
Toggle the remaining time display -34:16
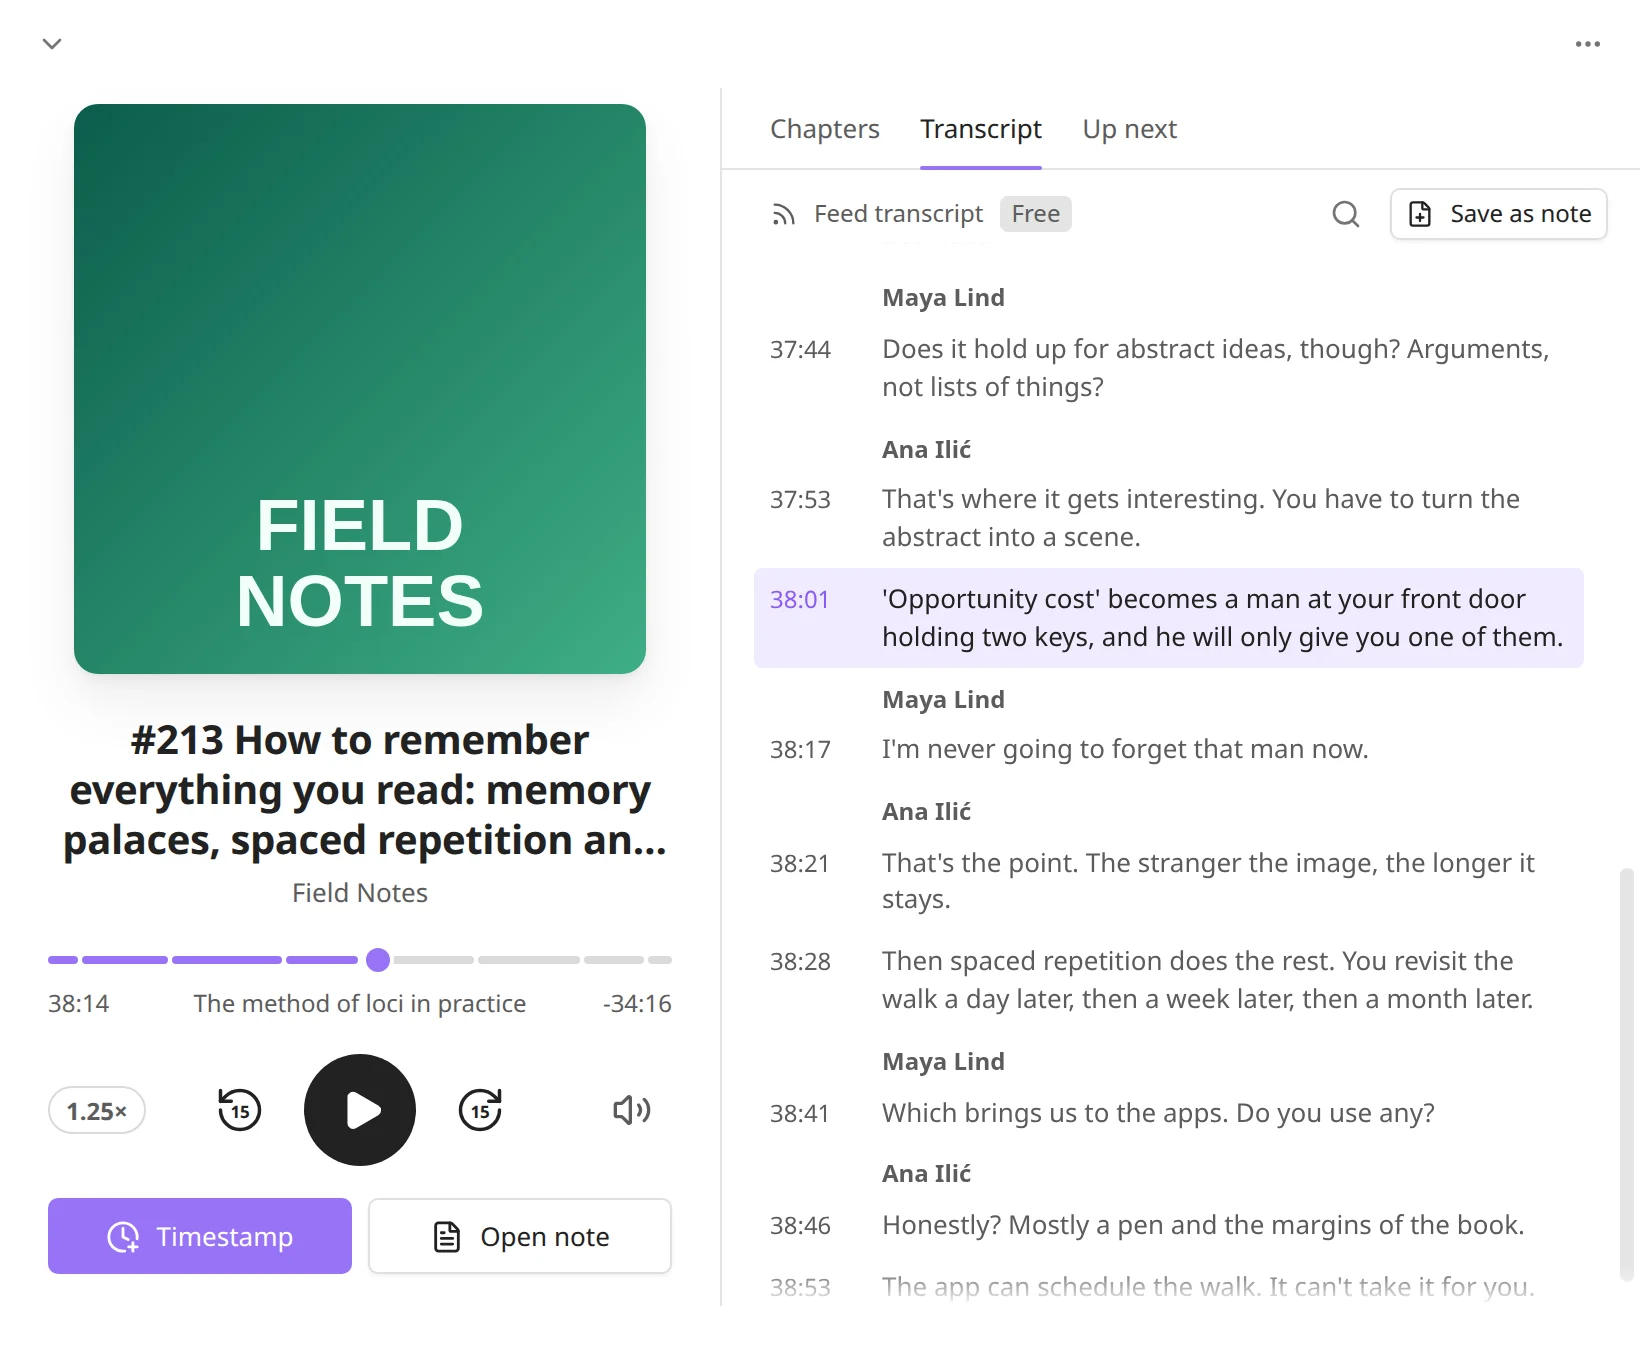637,1004
